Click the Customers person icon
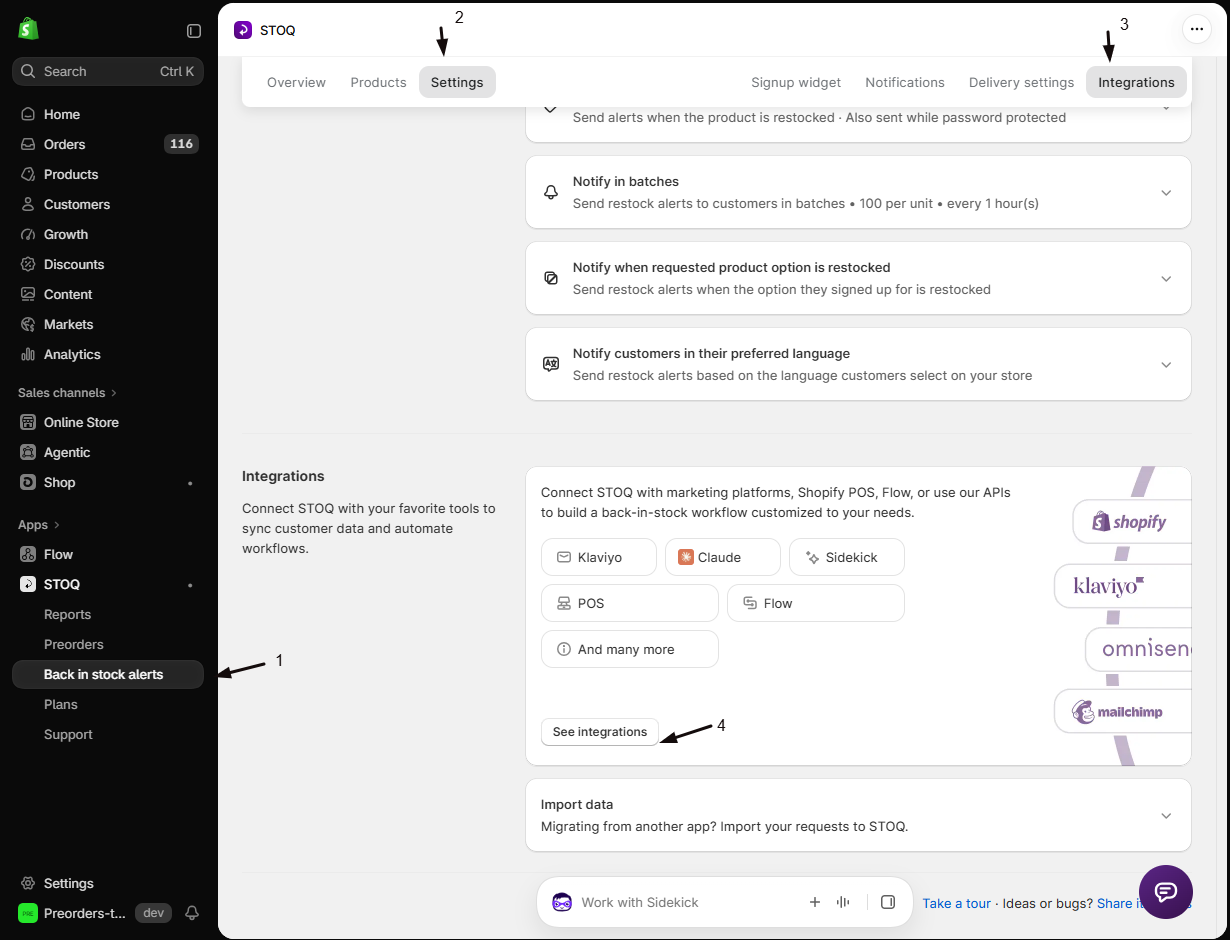The height and width of the screenshot is (940, 1230). (28, 204)
